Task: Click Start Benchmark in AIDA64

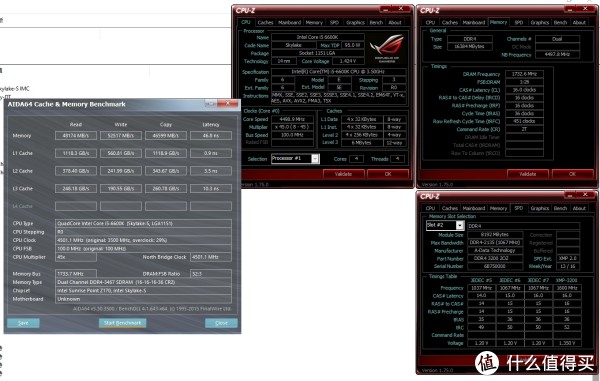Action: point(122,323)
